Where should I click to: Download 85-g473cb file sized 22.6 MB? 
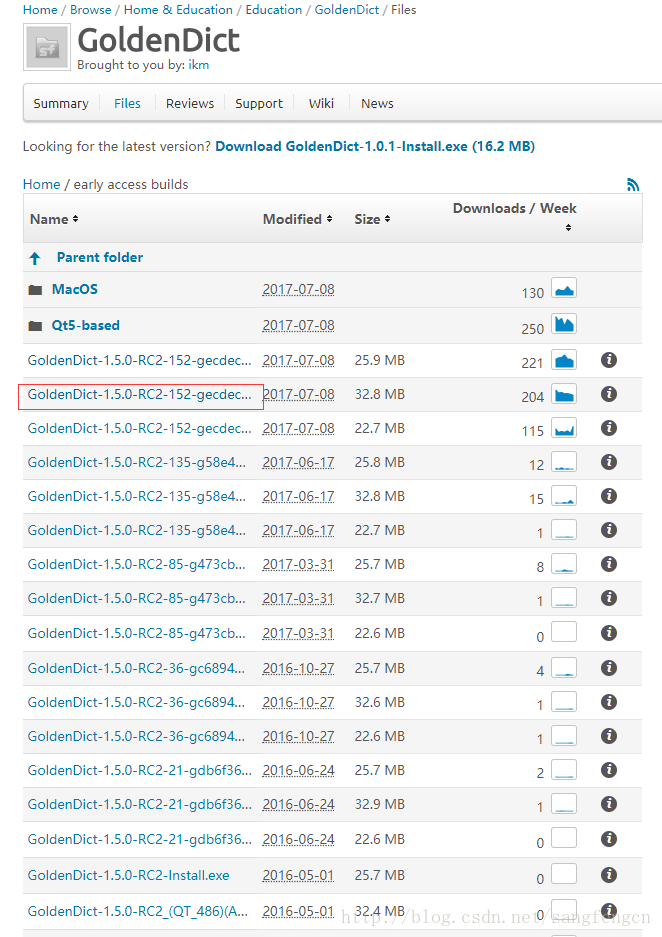[136, 633]
